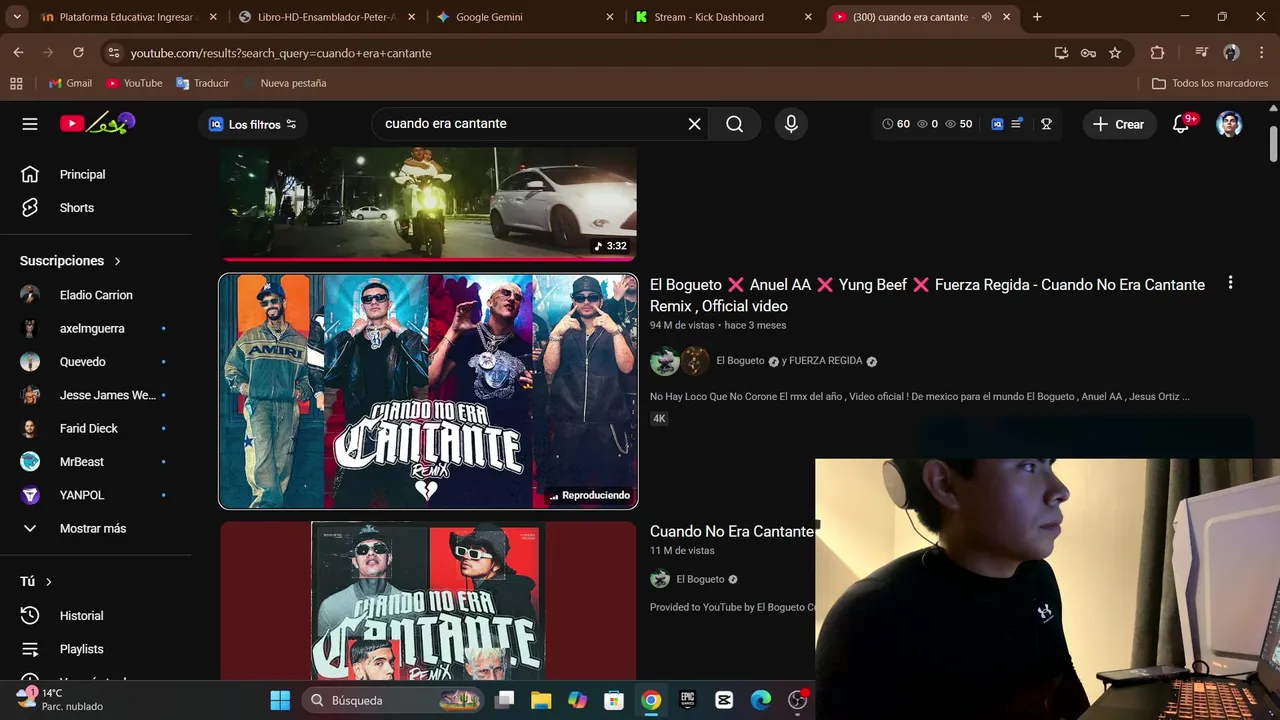This screenshot has width=1280, height=720.
Task: Open the YouTube account avatar menu
Action: point(1229,124)
